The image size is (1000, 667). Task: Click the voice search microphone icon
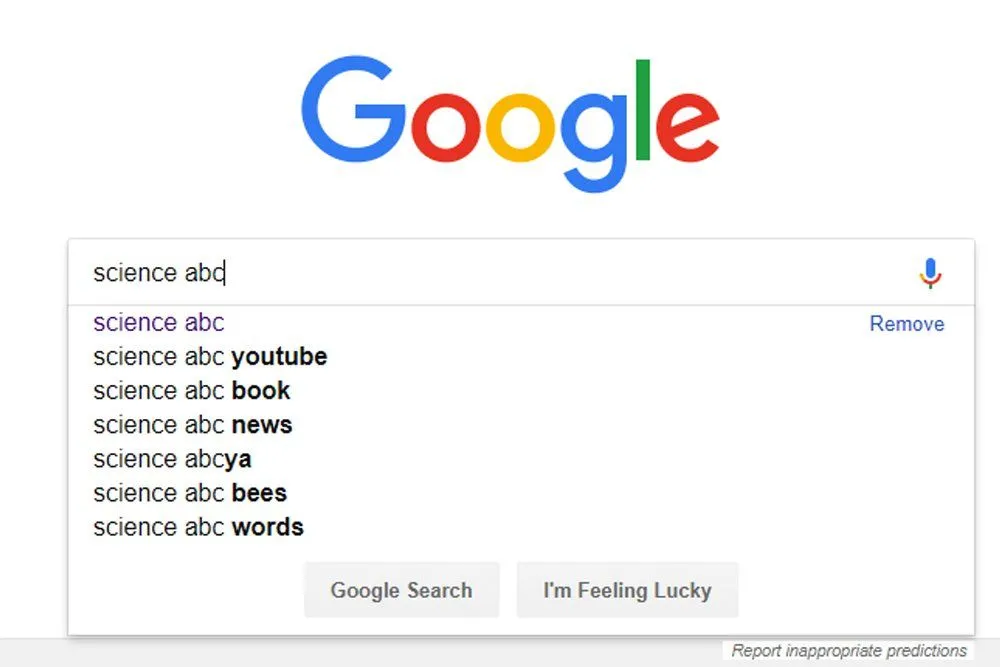coord(930,272)
